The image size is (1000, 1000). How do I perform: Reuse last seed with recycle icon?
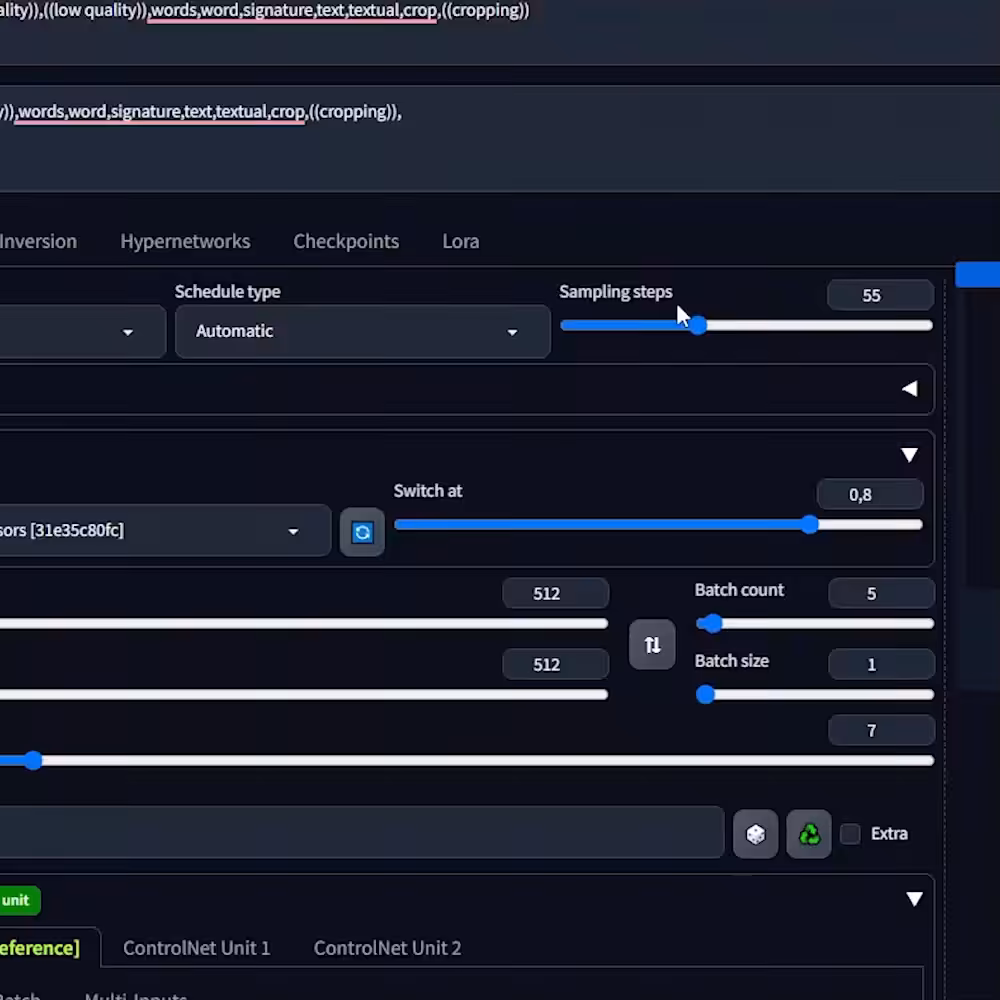tap(809, 834)
